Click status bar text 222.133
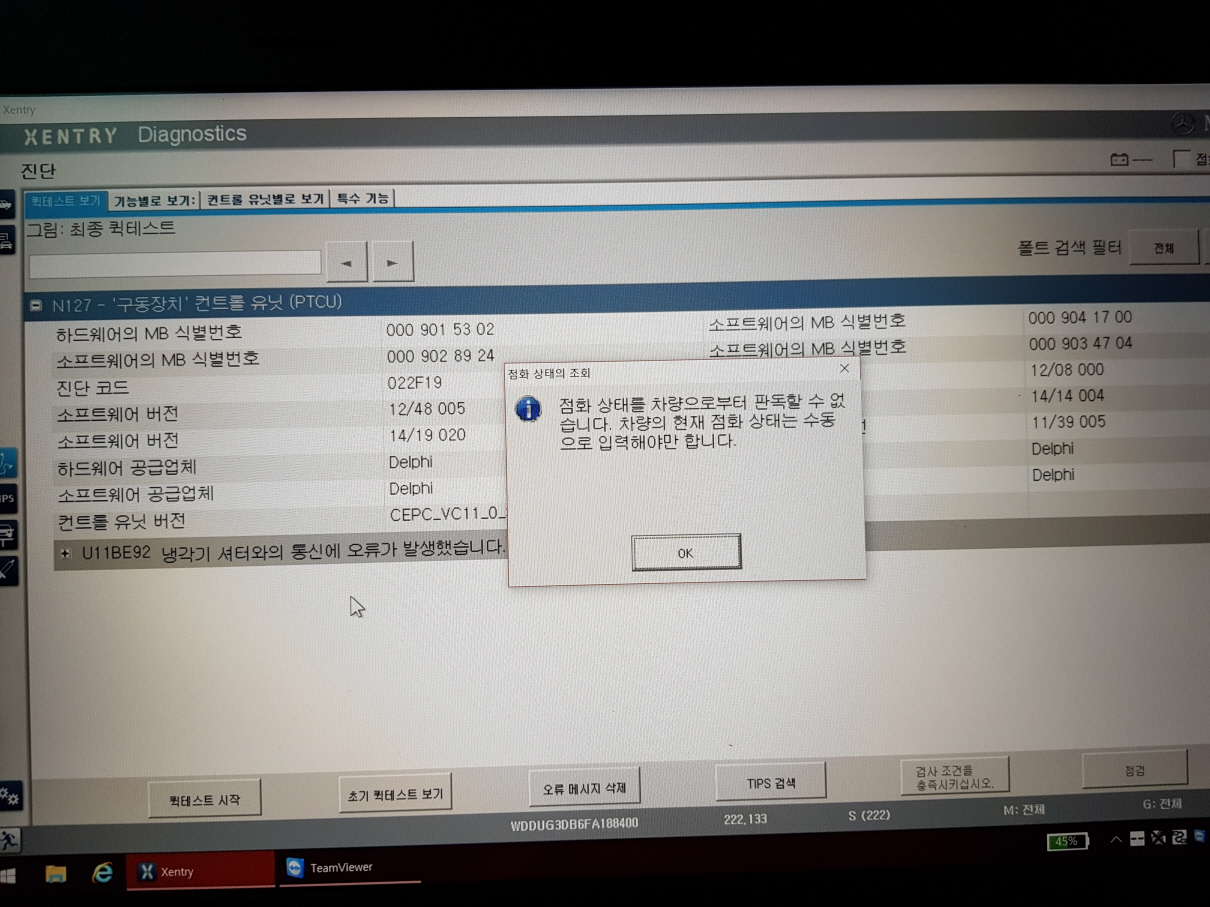 745,820
